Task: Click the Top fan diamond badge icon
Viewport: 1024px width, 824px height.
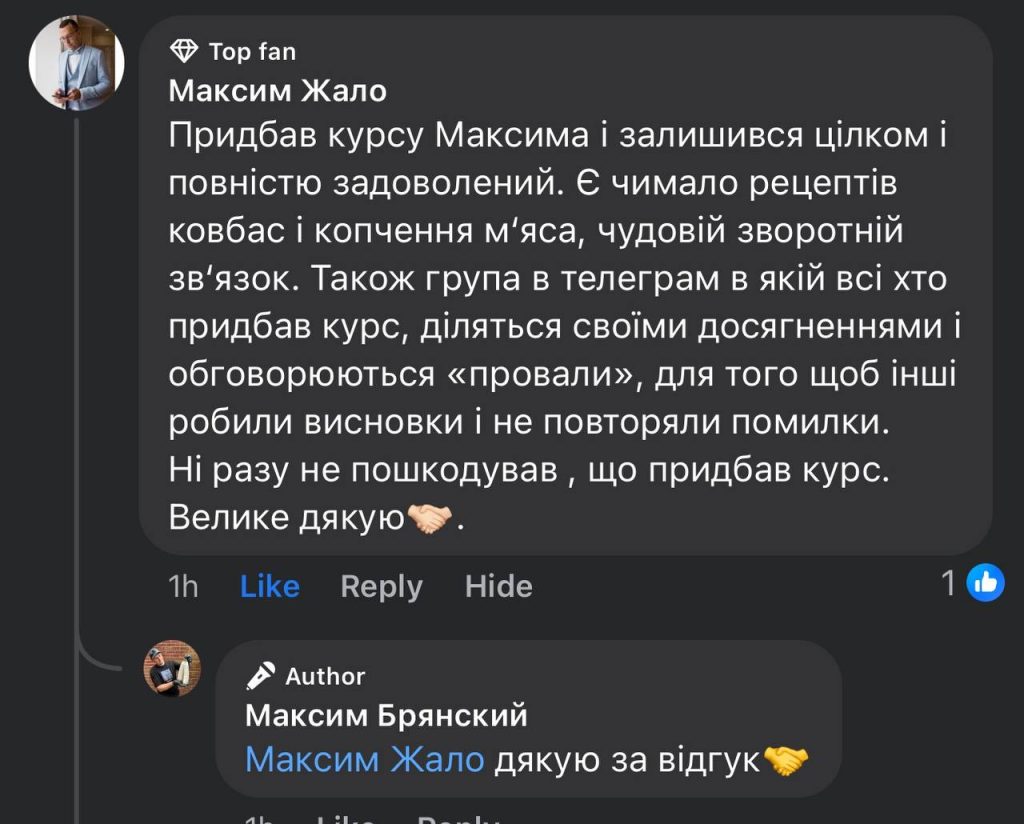Action: pyautogui.click(x=184, y=50)
